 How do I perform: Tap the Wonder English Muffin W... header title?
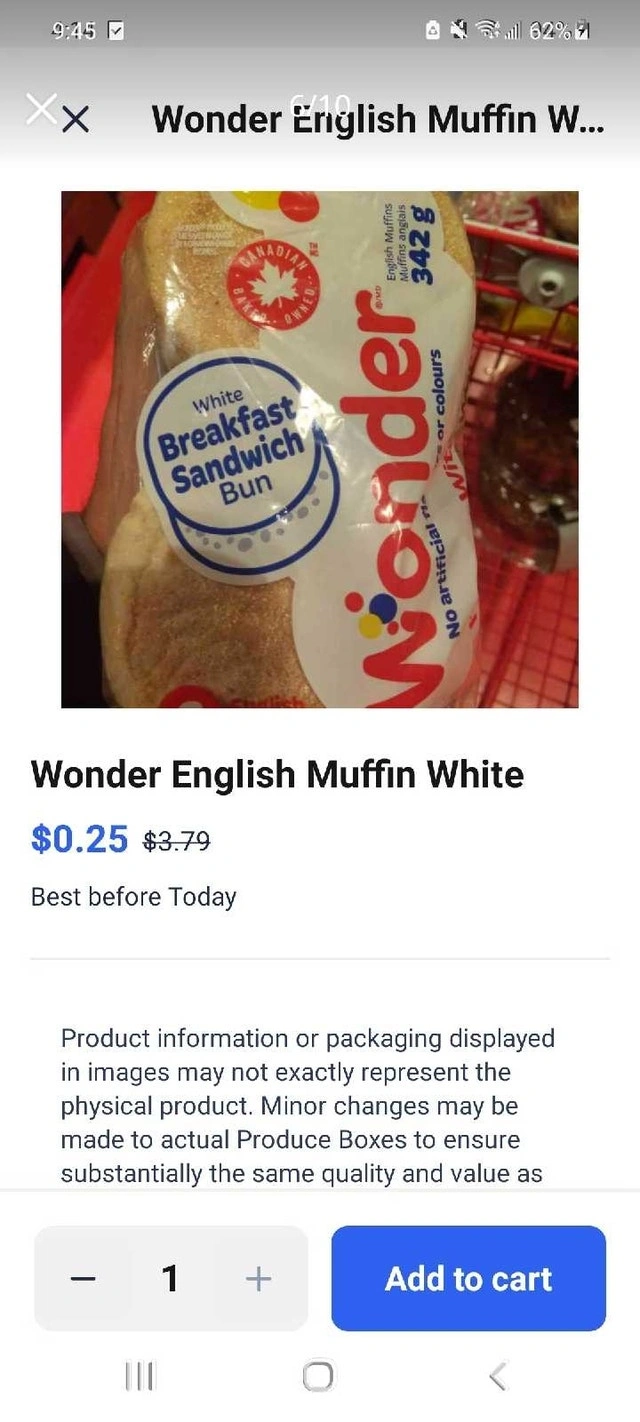point(378,120)
